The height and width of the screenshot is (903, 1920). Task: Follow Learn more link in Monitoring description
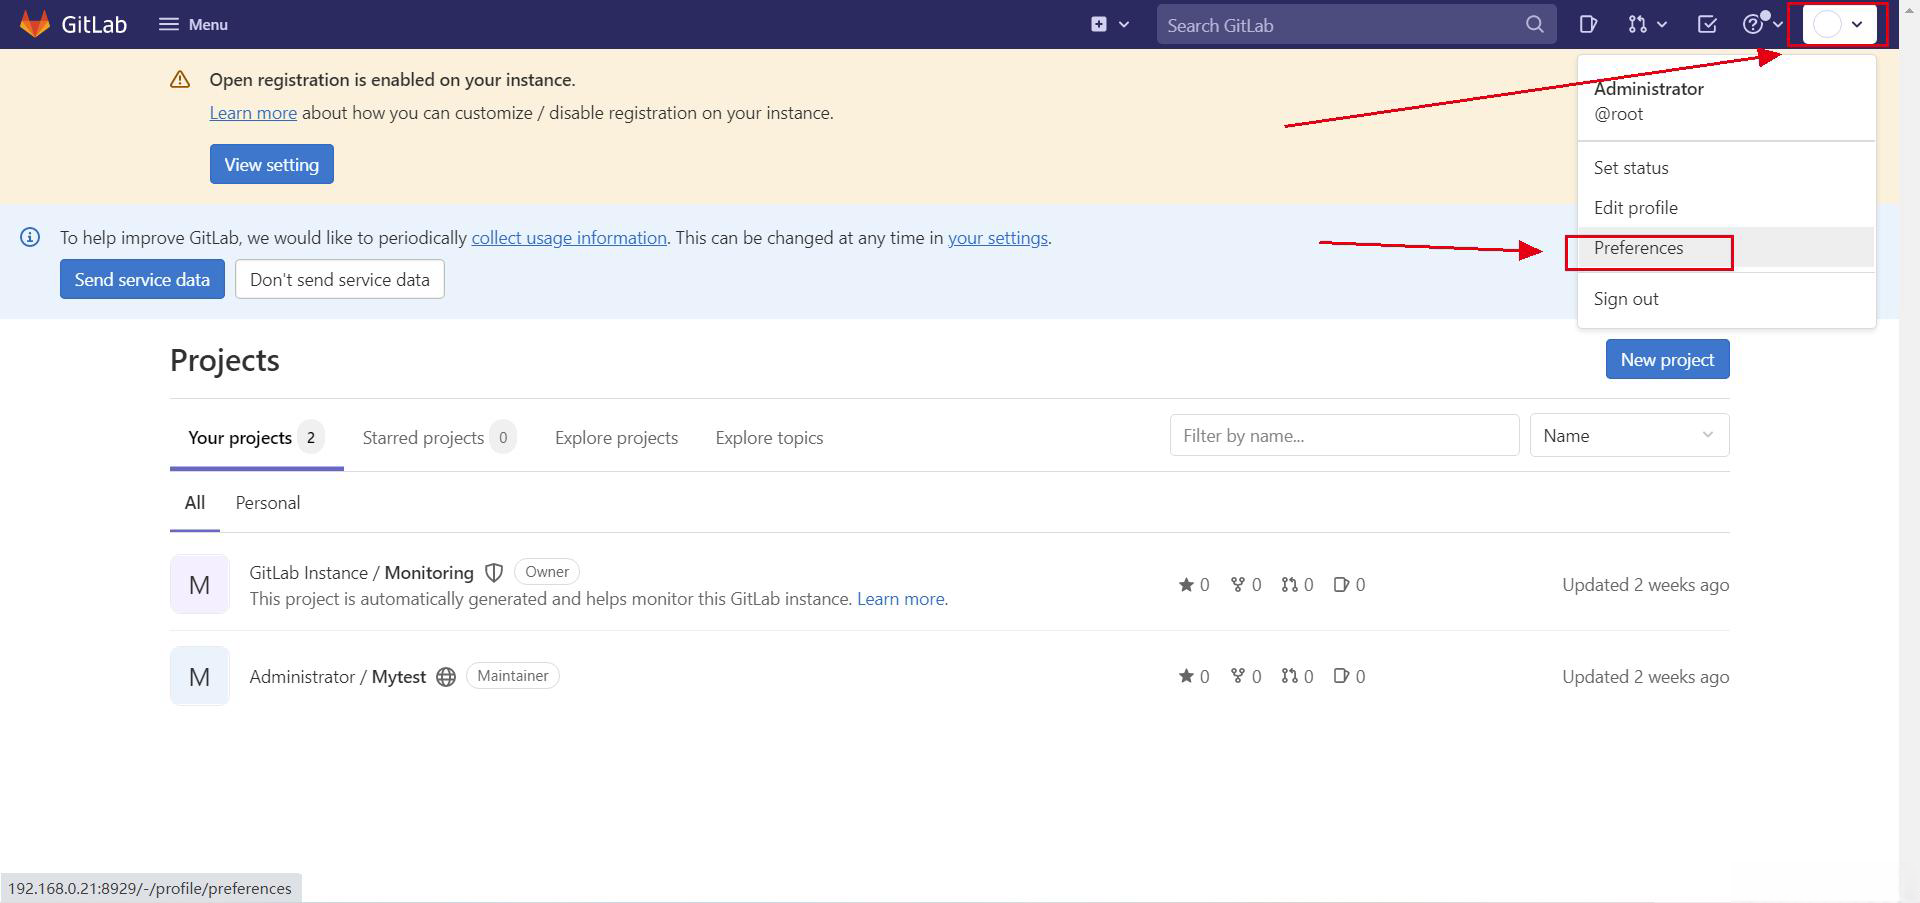(x=900, y=599)
